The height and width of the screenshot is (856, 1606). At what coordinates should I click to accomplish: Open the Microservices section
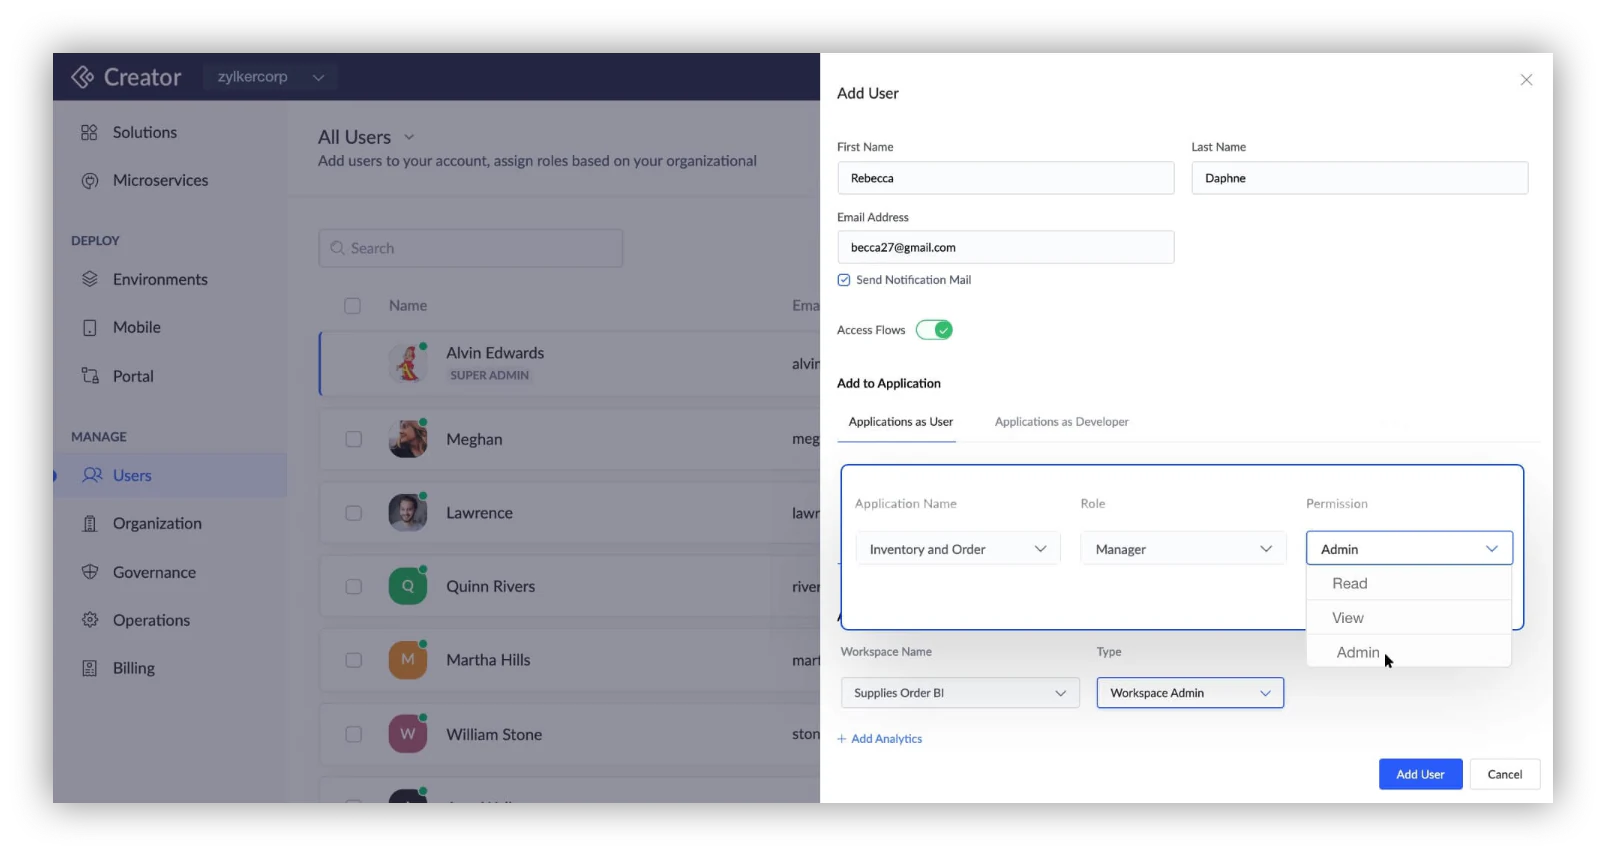[160, 180]
